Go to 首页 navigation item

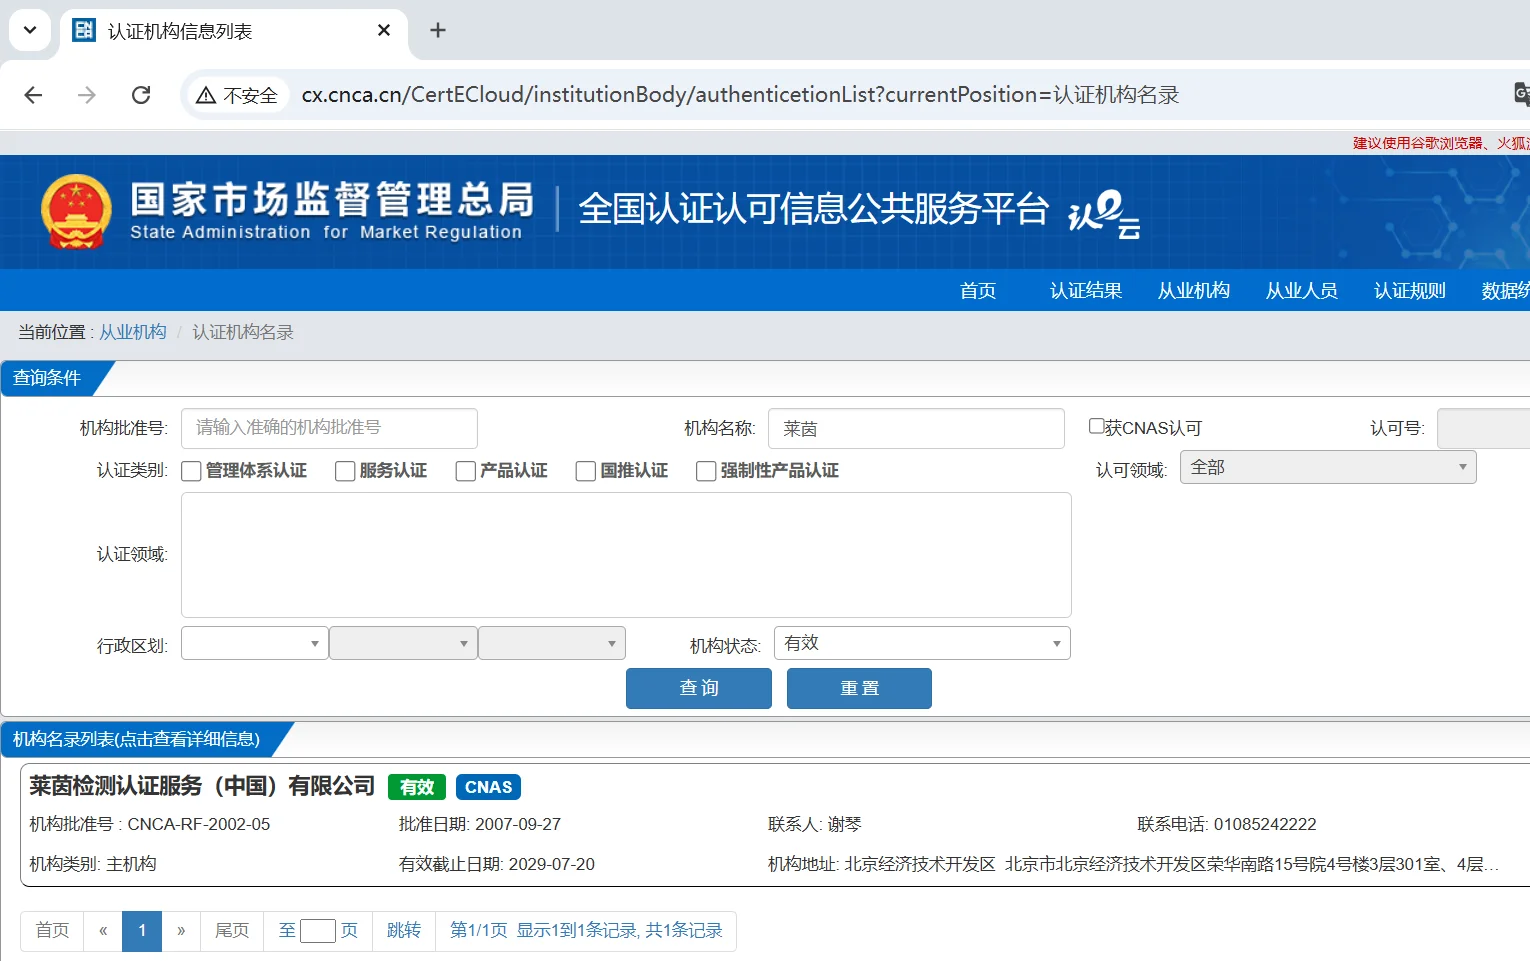(x=977, y=290)
